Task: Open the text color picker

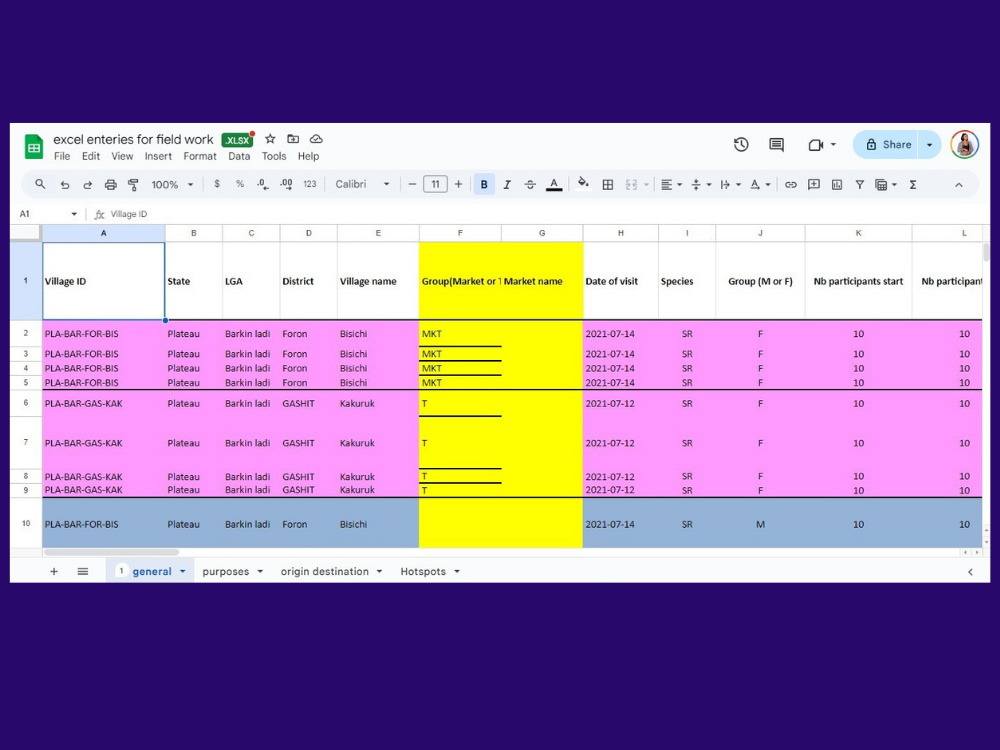Action: tap(554, 185)
